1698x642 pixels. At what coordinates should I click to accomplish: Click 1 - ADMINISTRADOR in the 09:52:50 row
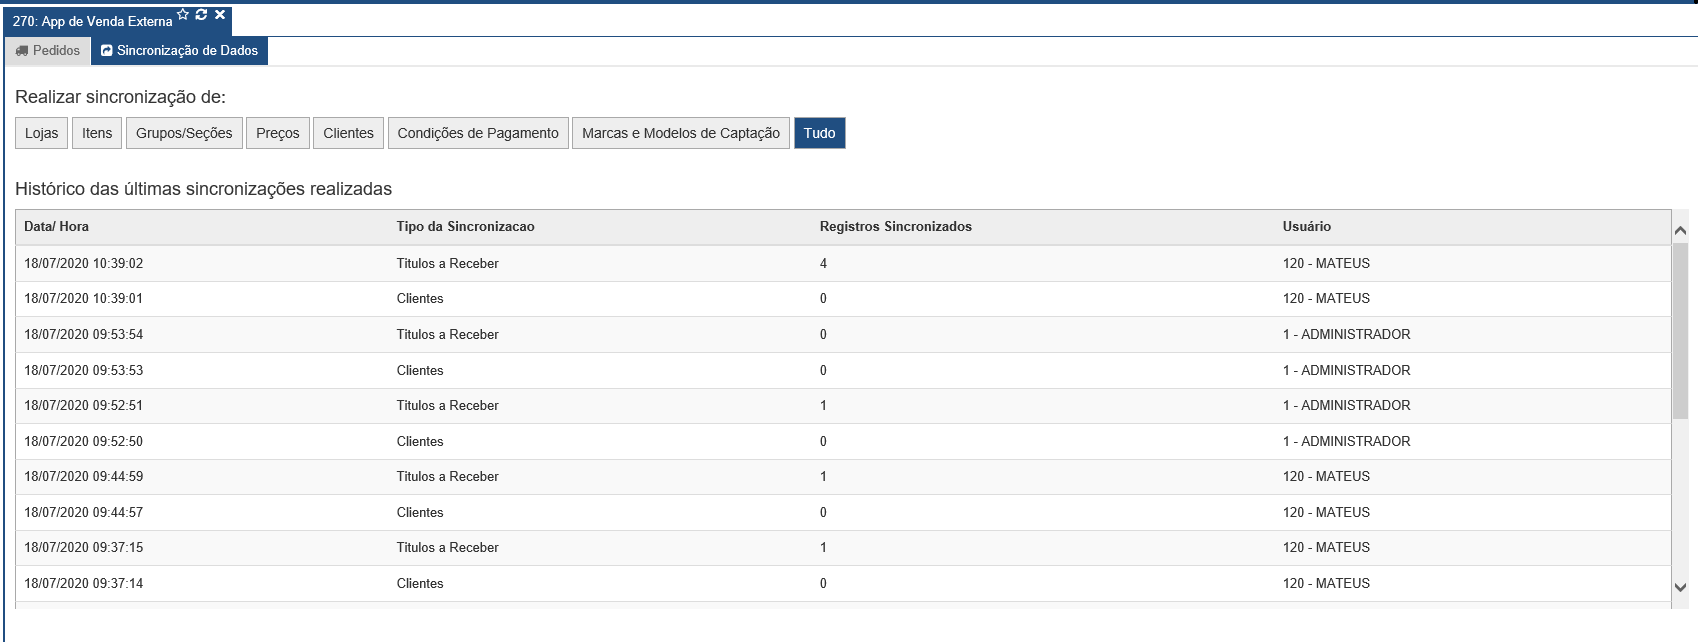pos(1346,442)
